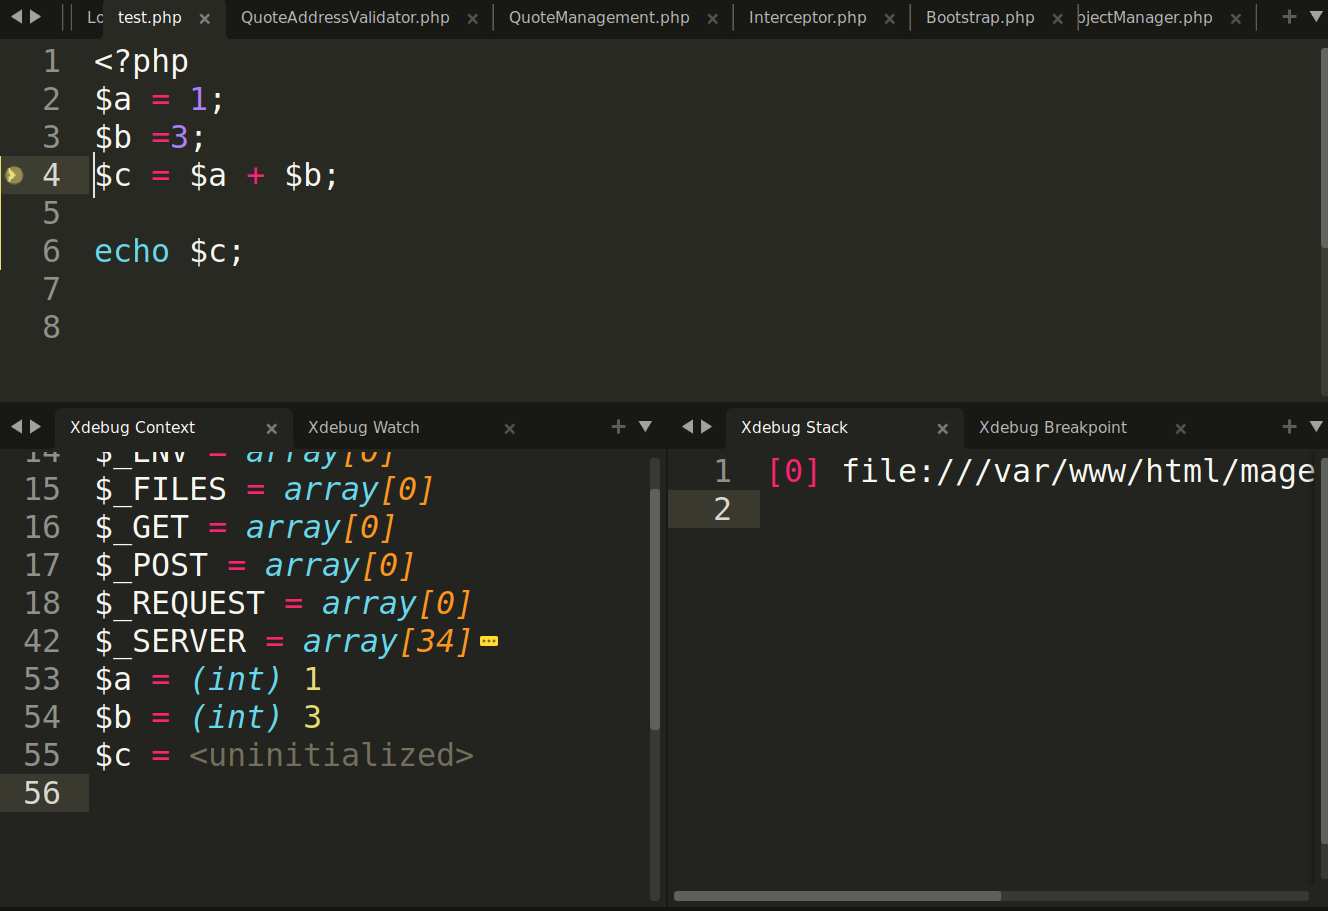
Task: Click the <?php line in the editor
Action: (x=141, y=61)
